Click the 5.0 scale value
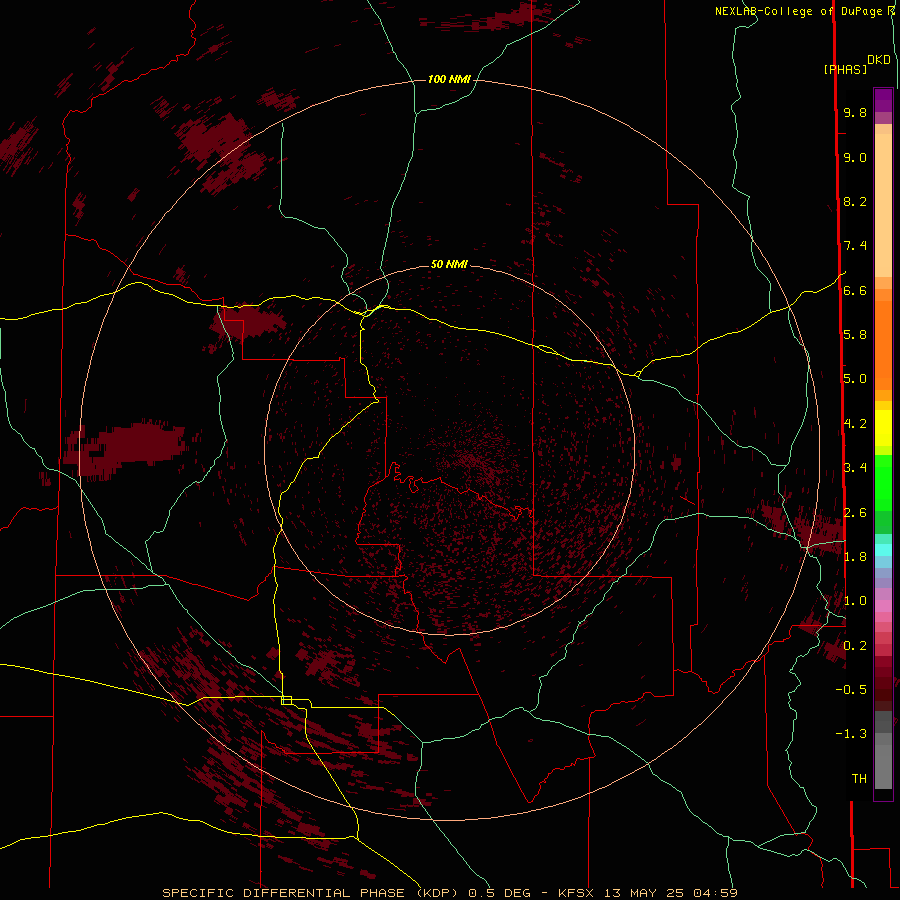 [855, 379]
